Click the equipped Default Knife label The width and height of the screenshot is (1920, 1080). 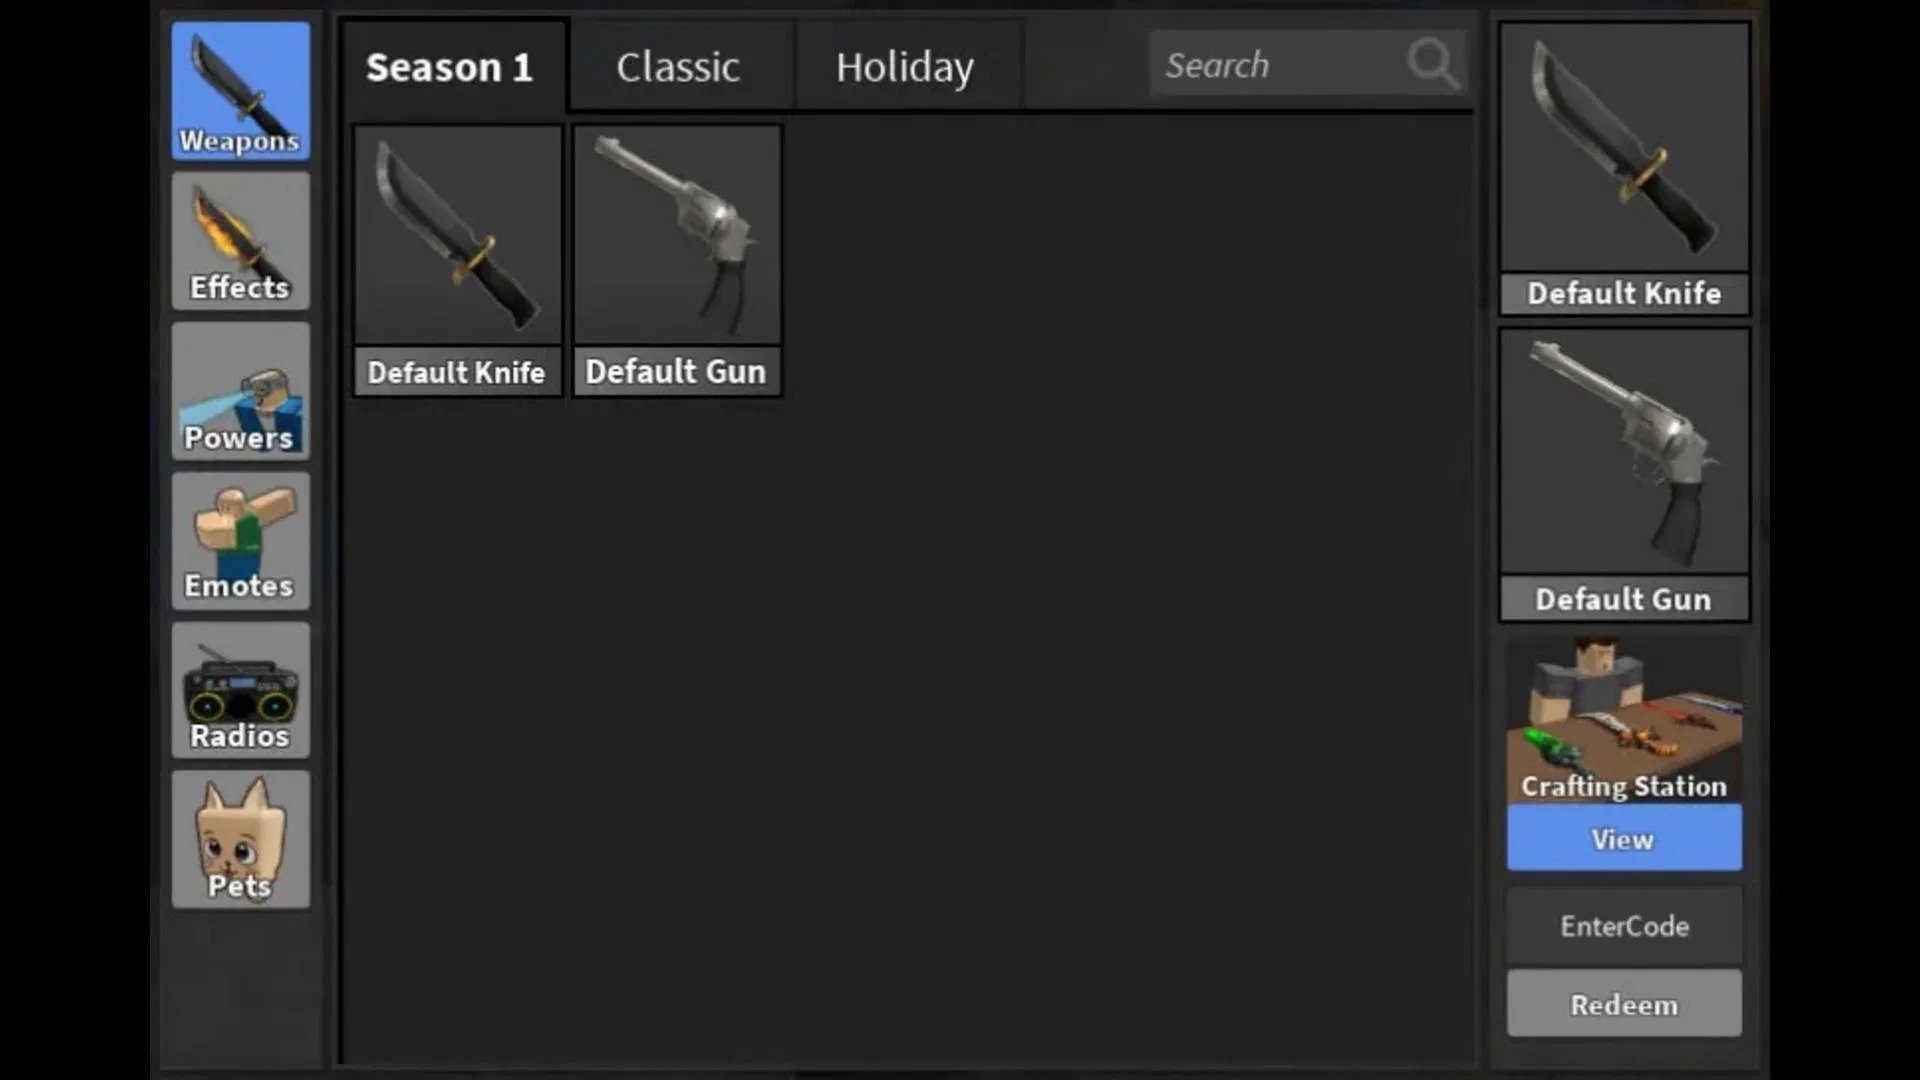[1624, 294]
